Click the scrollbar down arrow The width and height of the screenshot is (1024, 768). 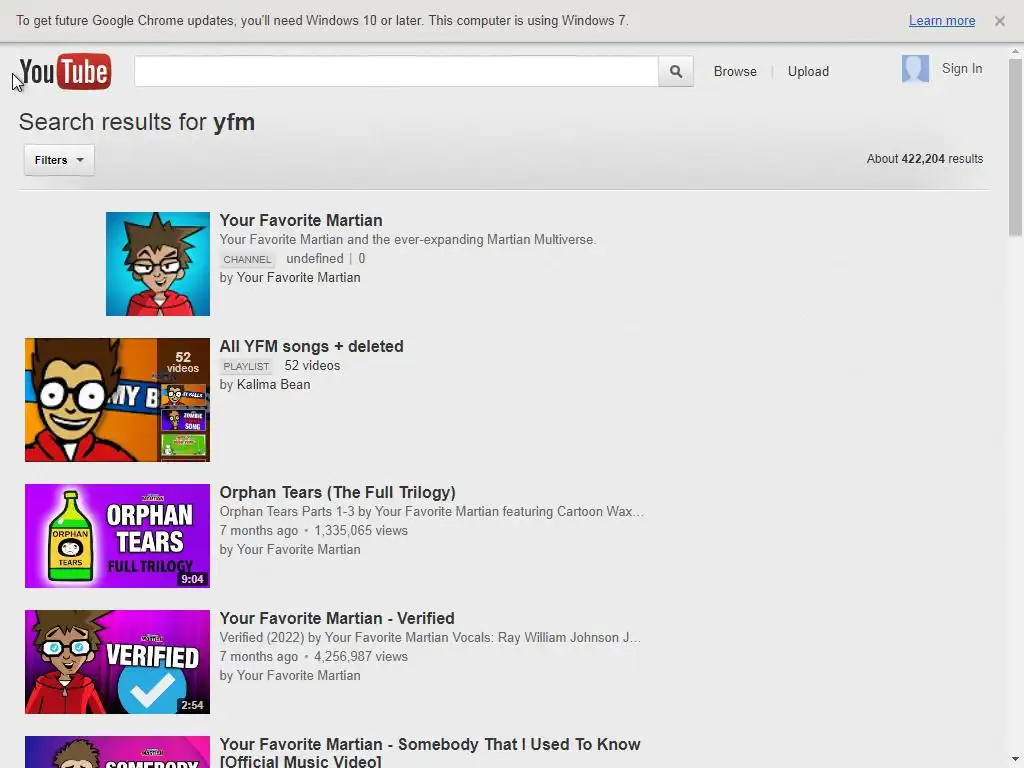click(1016, 761)
